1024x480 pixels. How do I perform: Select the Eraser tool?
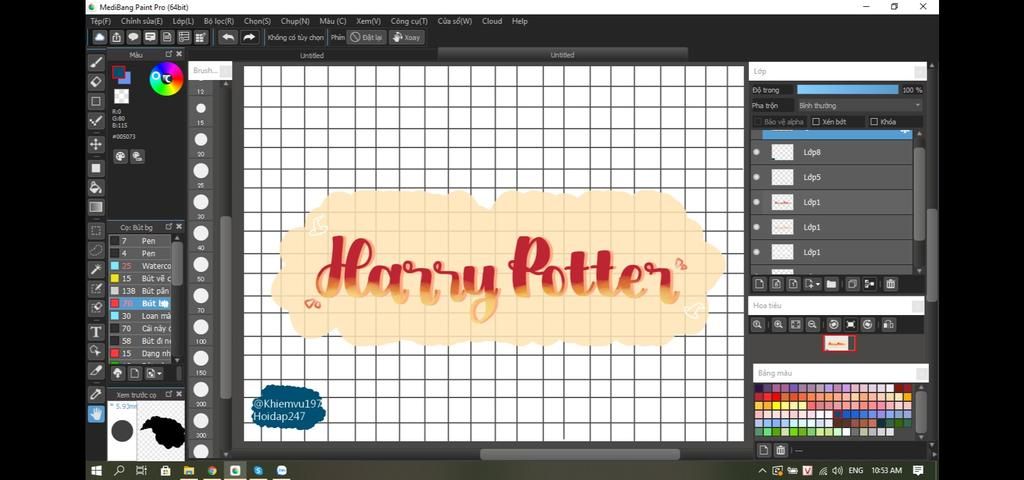[x=96, y=82]
